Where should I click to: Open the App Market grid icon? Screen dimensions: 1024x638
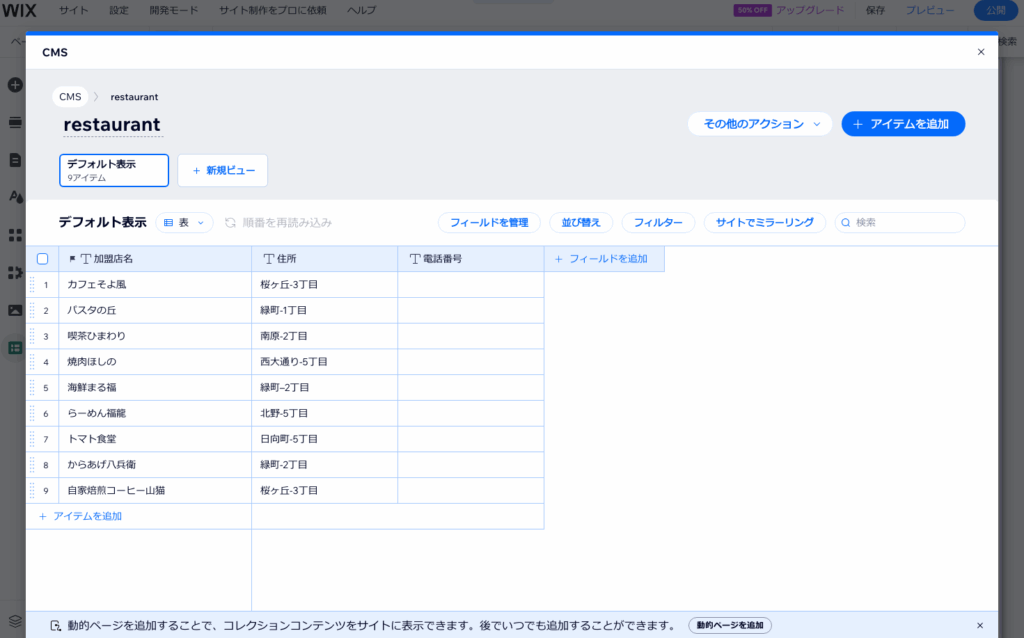pyautogui.click(x=14, y=235)
